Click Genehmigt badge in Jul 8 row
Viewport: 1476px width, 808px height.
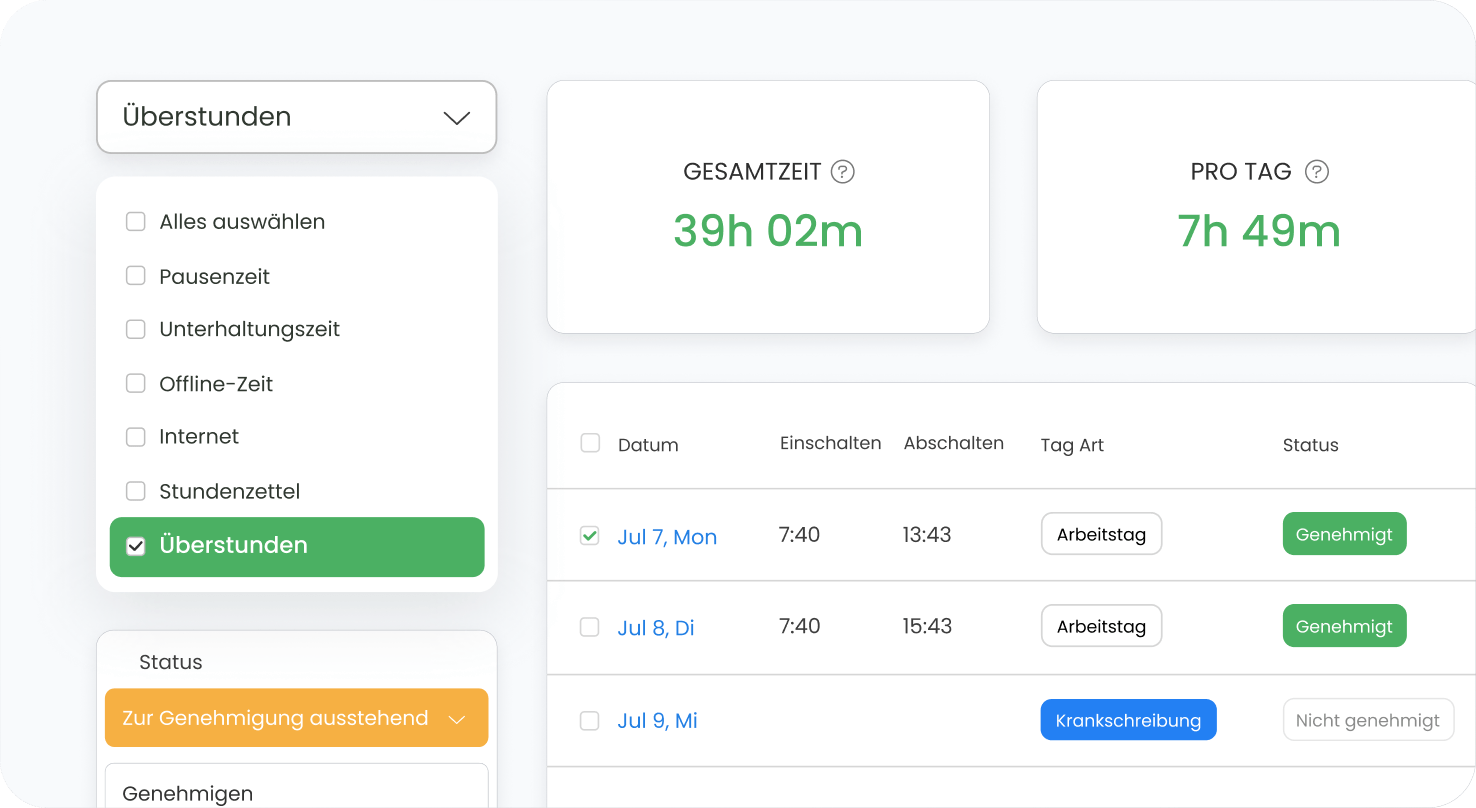coord(1344,626)
